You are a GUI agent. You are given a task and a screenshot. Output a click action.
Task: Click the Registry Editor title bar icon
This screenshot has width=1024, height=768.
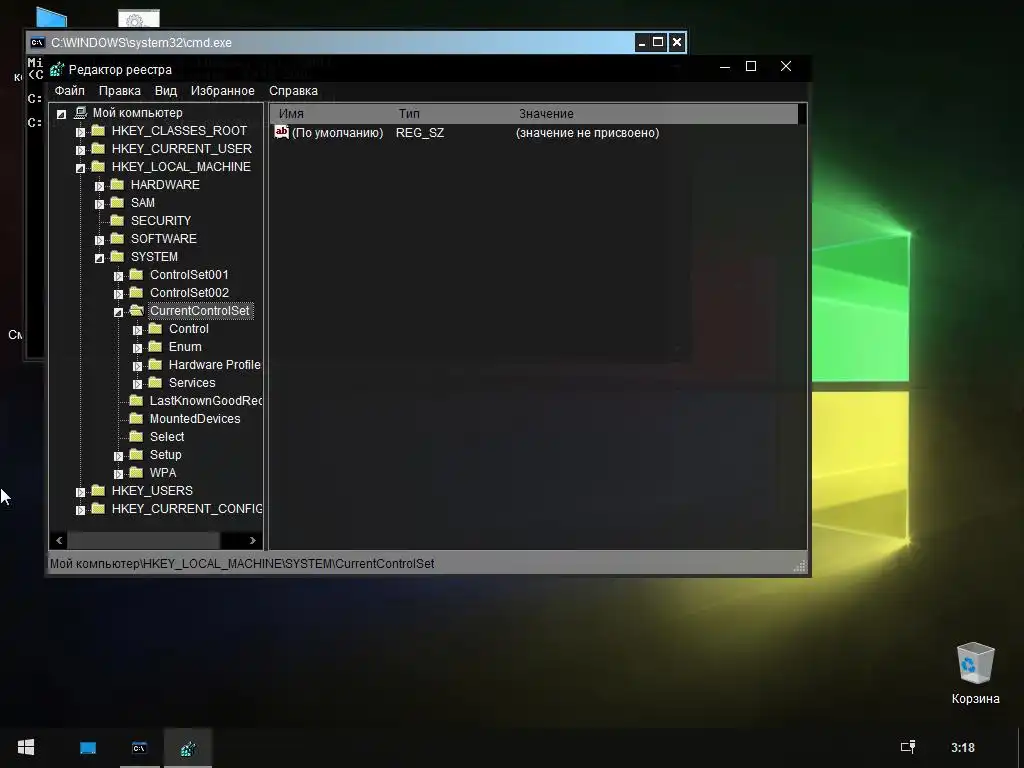click(57, 69)
